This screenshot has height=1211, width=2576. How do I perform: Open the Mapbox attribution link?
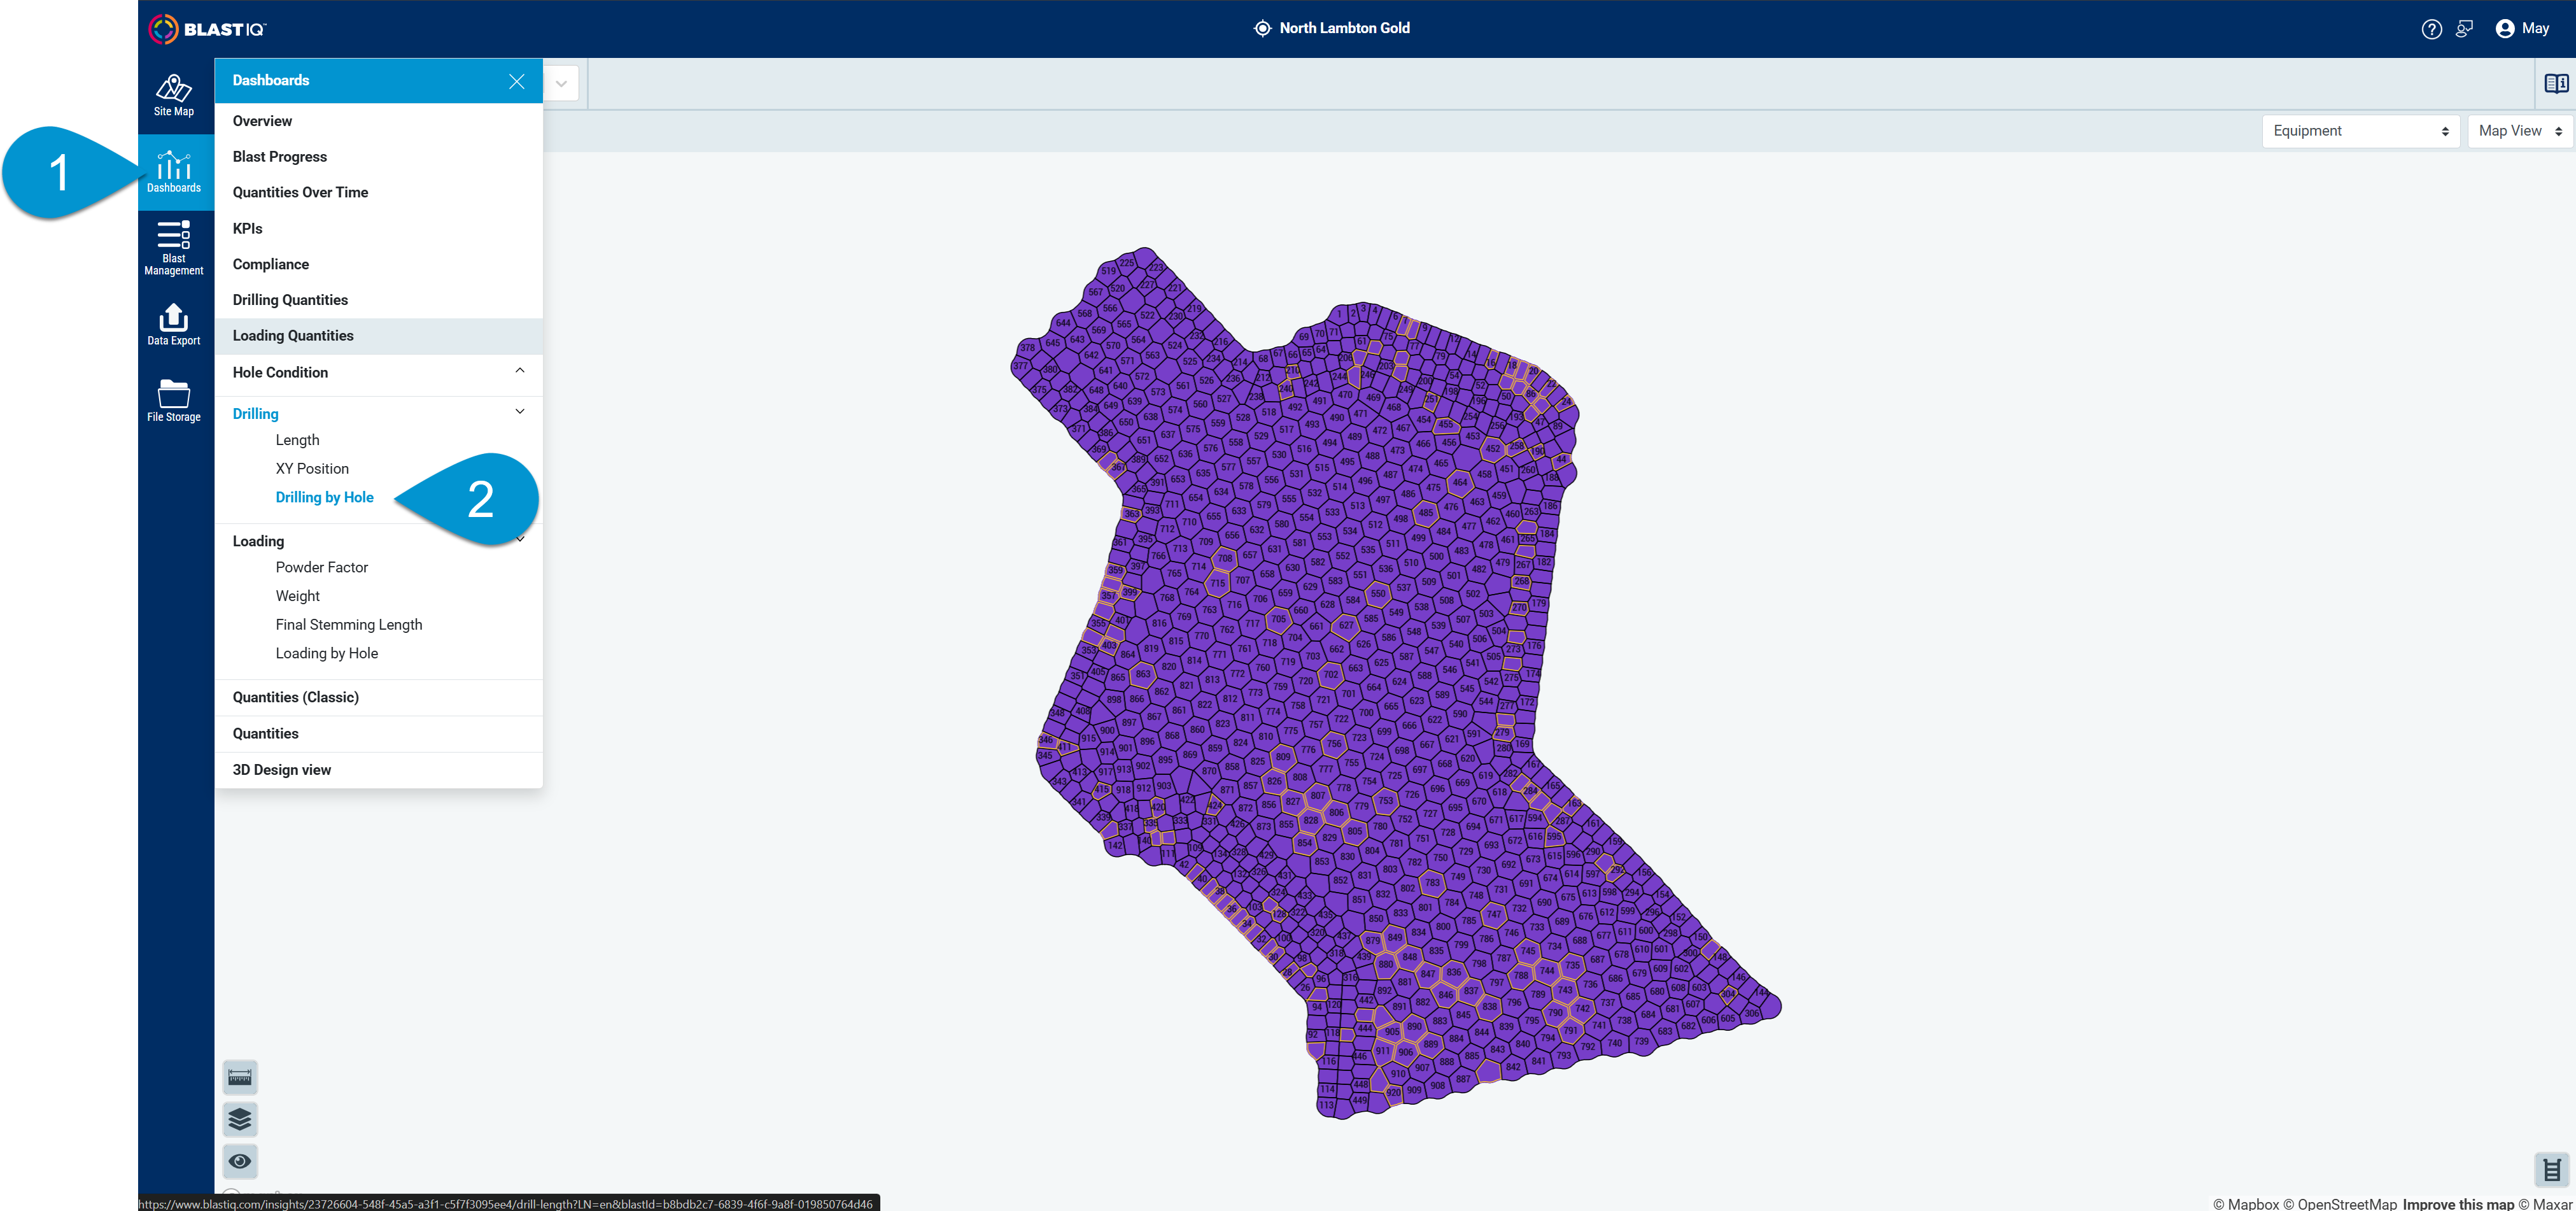(2246, 1204)
